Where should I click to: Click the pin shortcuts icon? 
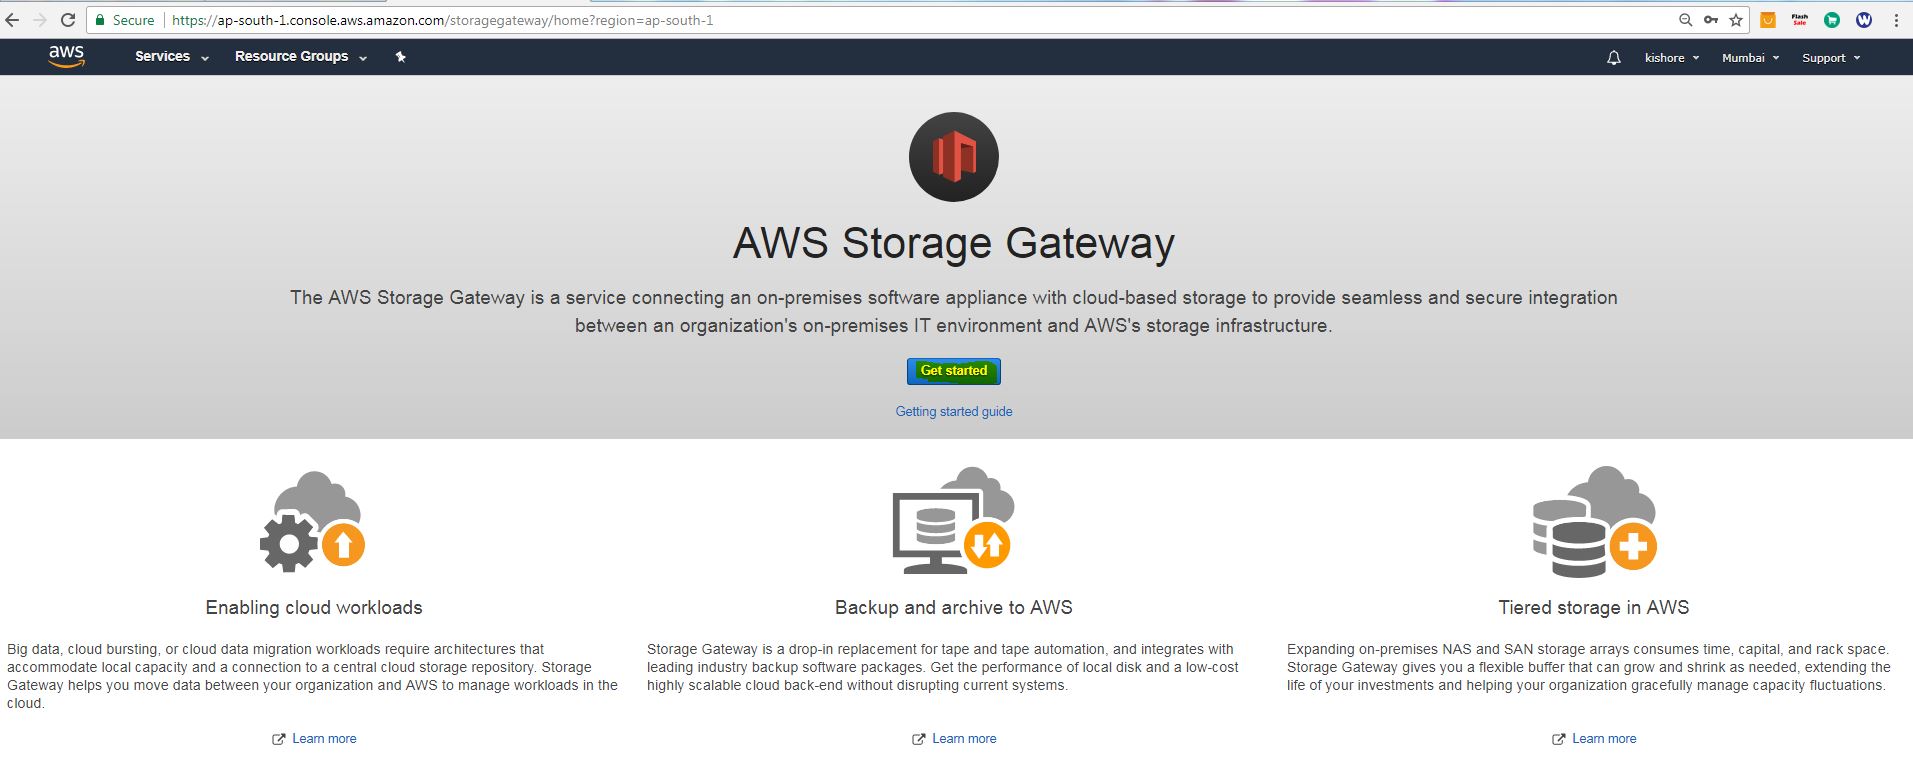pyautogui.click(x=400, y=57)
